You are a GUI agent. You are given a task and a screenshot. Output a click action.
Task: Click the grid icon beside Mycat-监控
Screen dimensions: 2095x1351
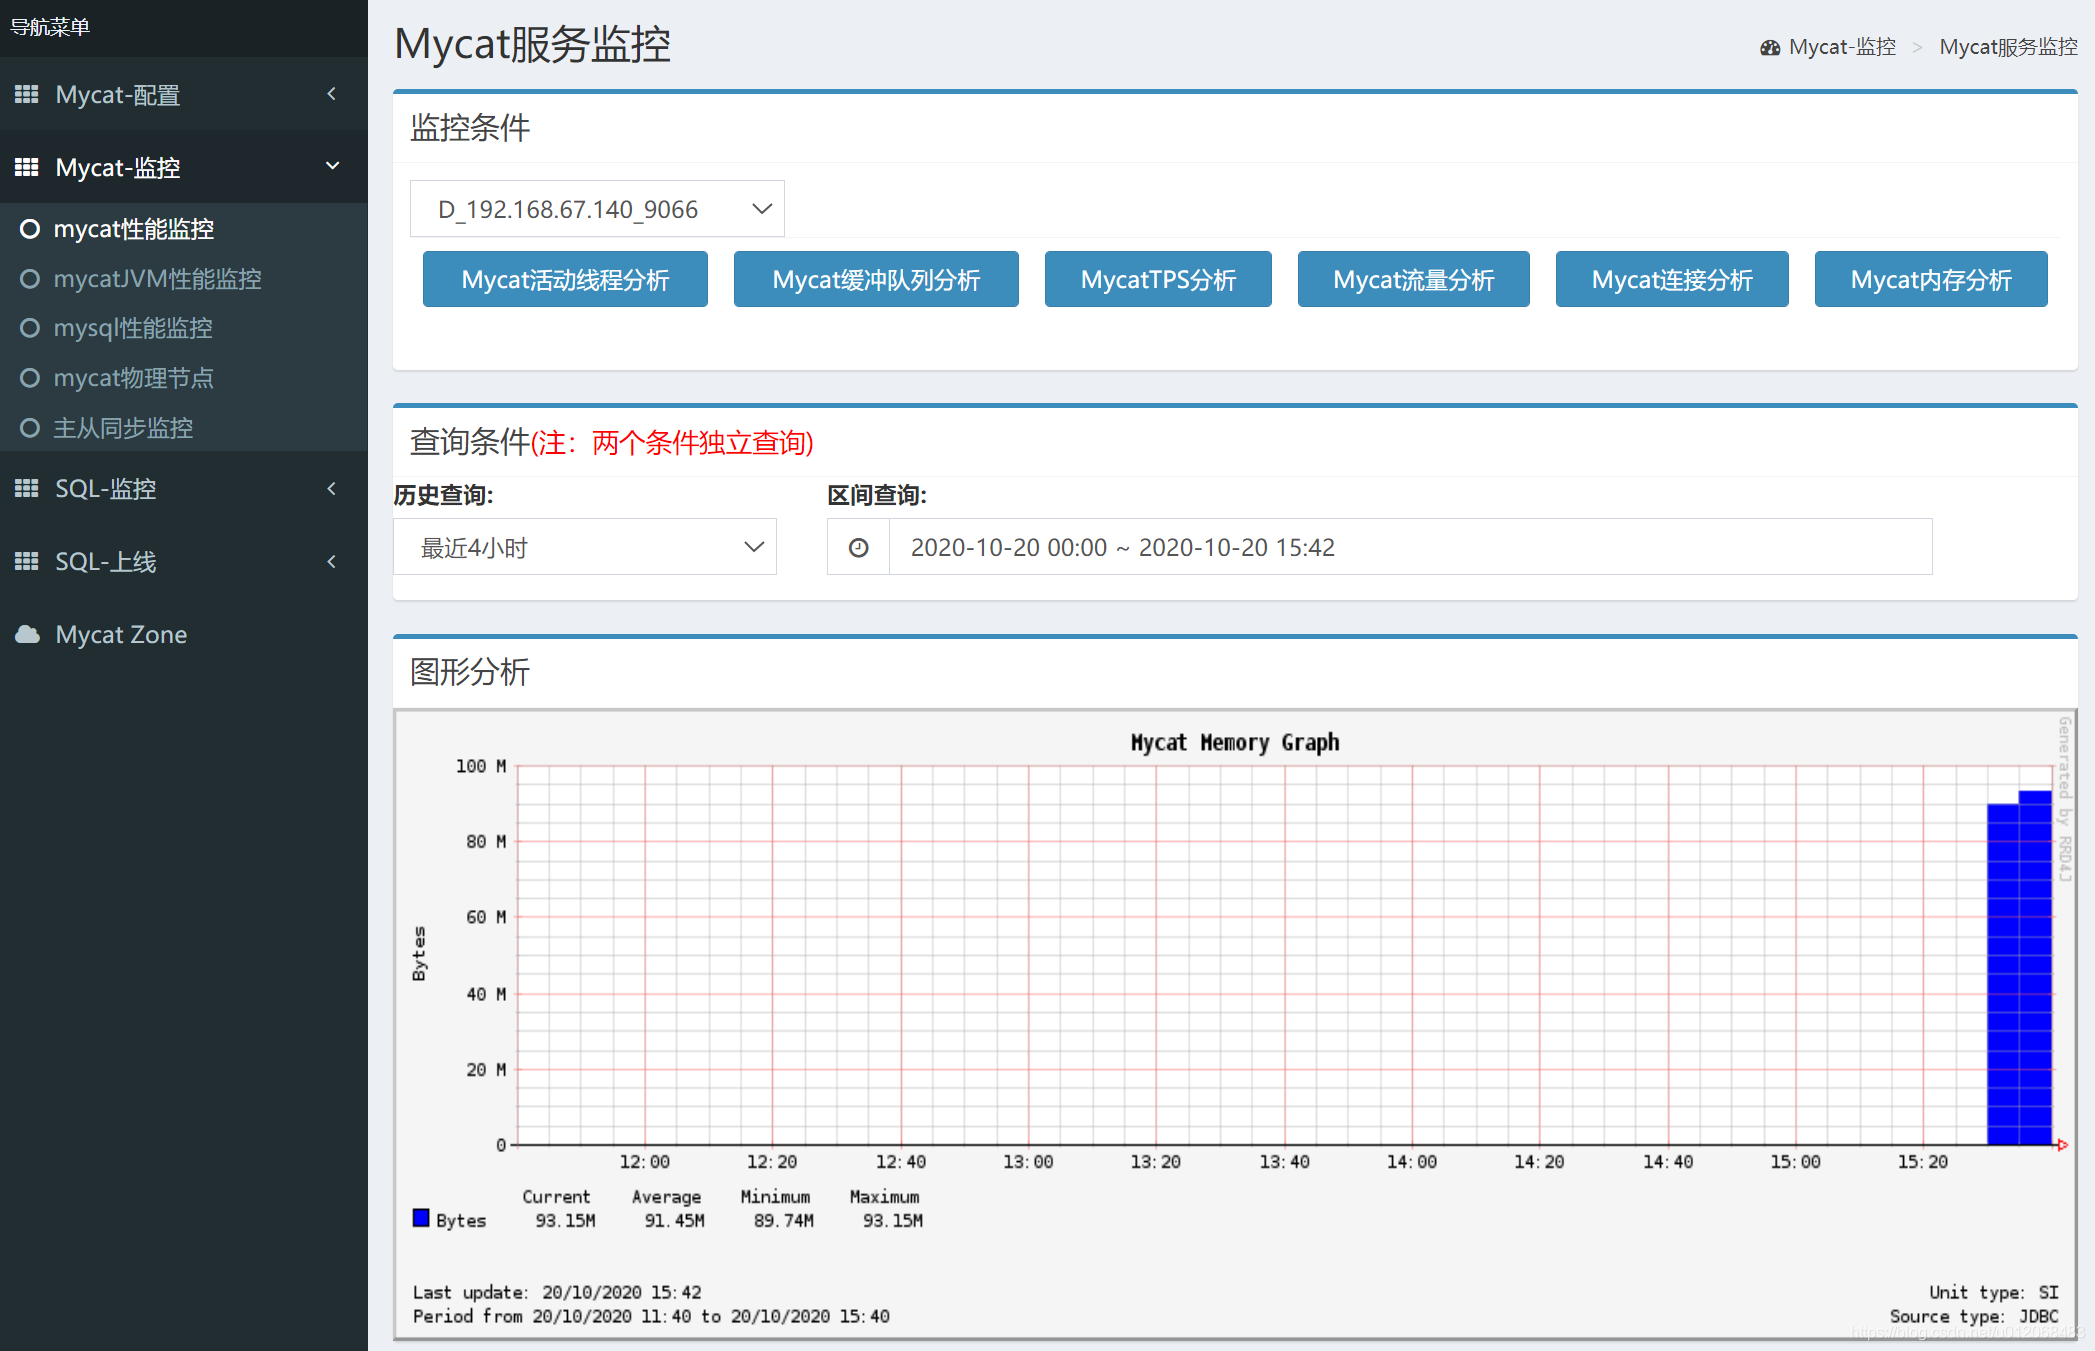pos(26,167)
